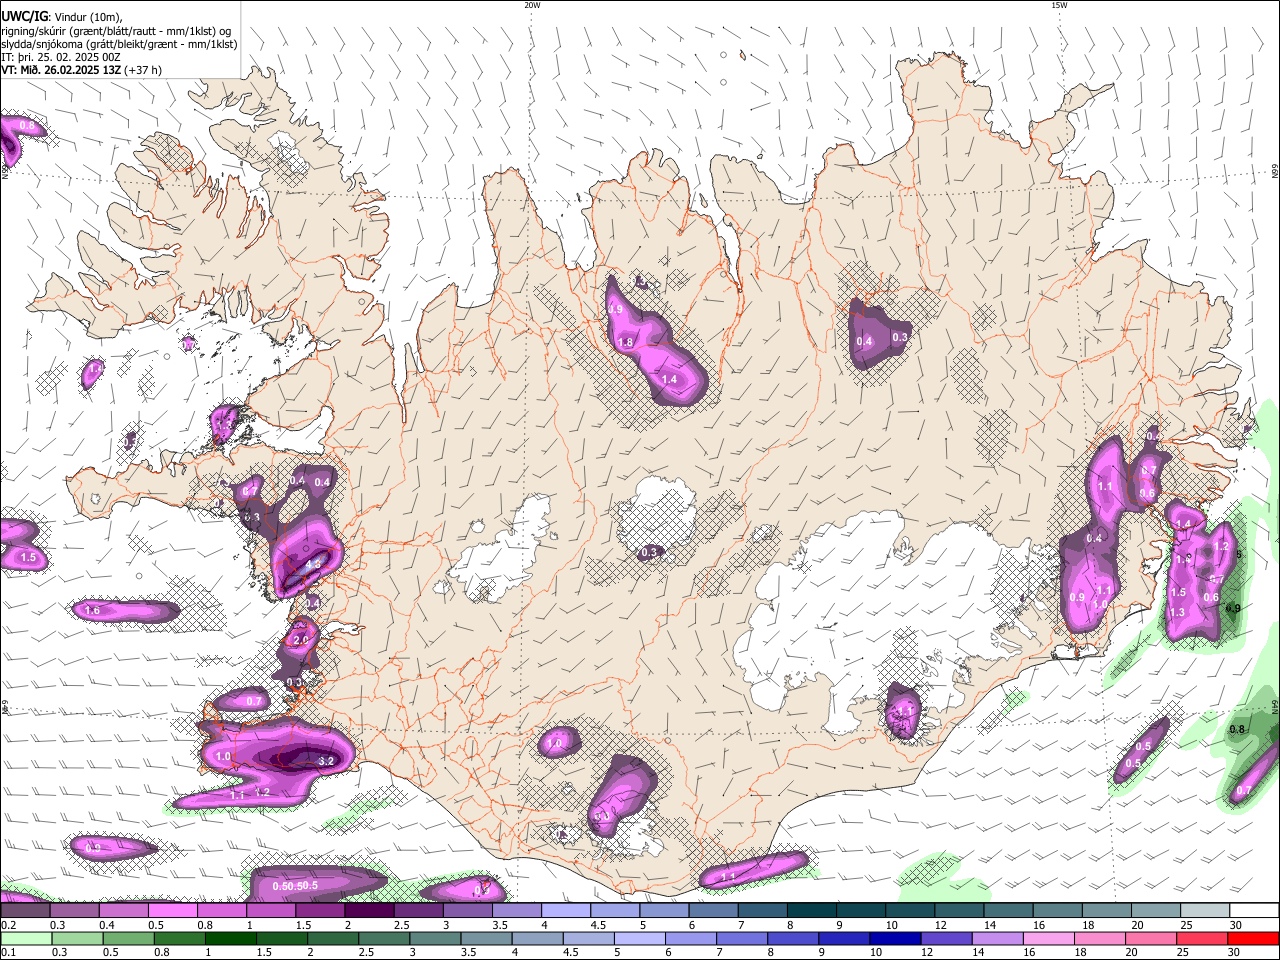Click the bottom-row legend swatch between 25 and 30

click(1202, 938)
